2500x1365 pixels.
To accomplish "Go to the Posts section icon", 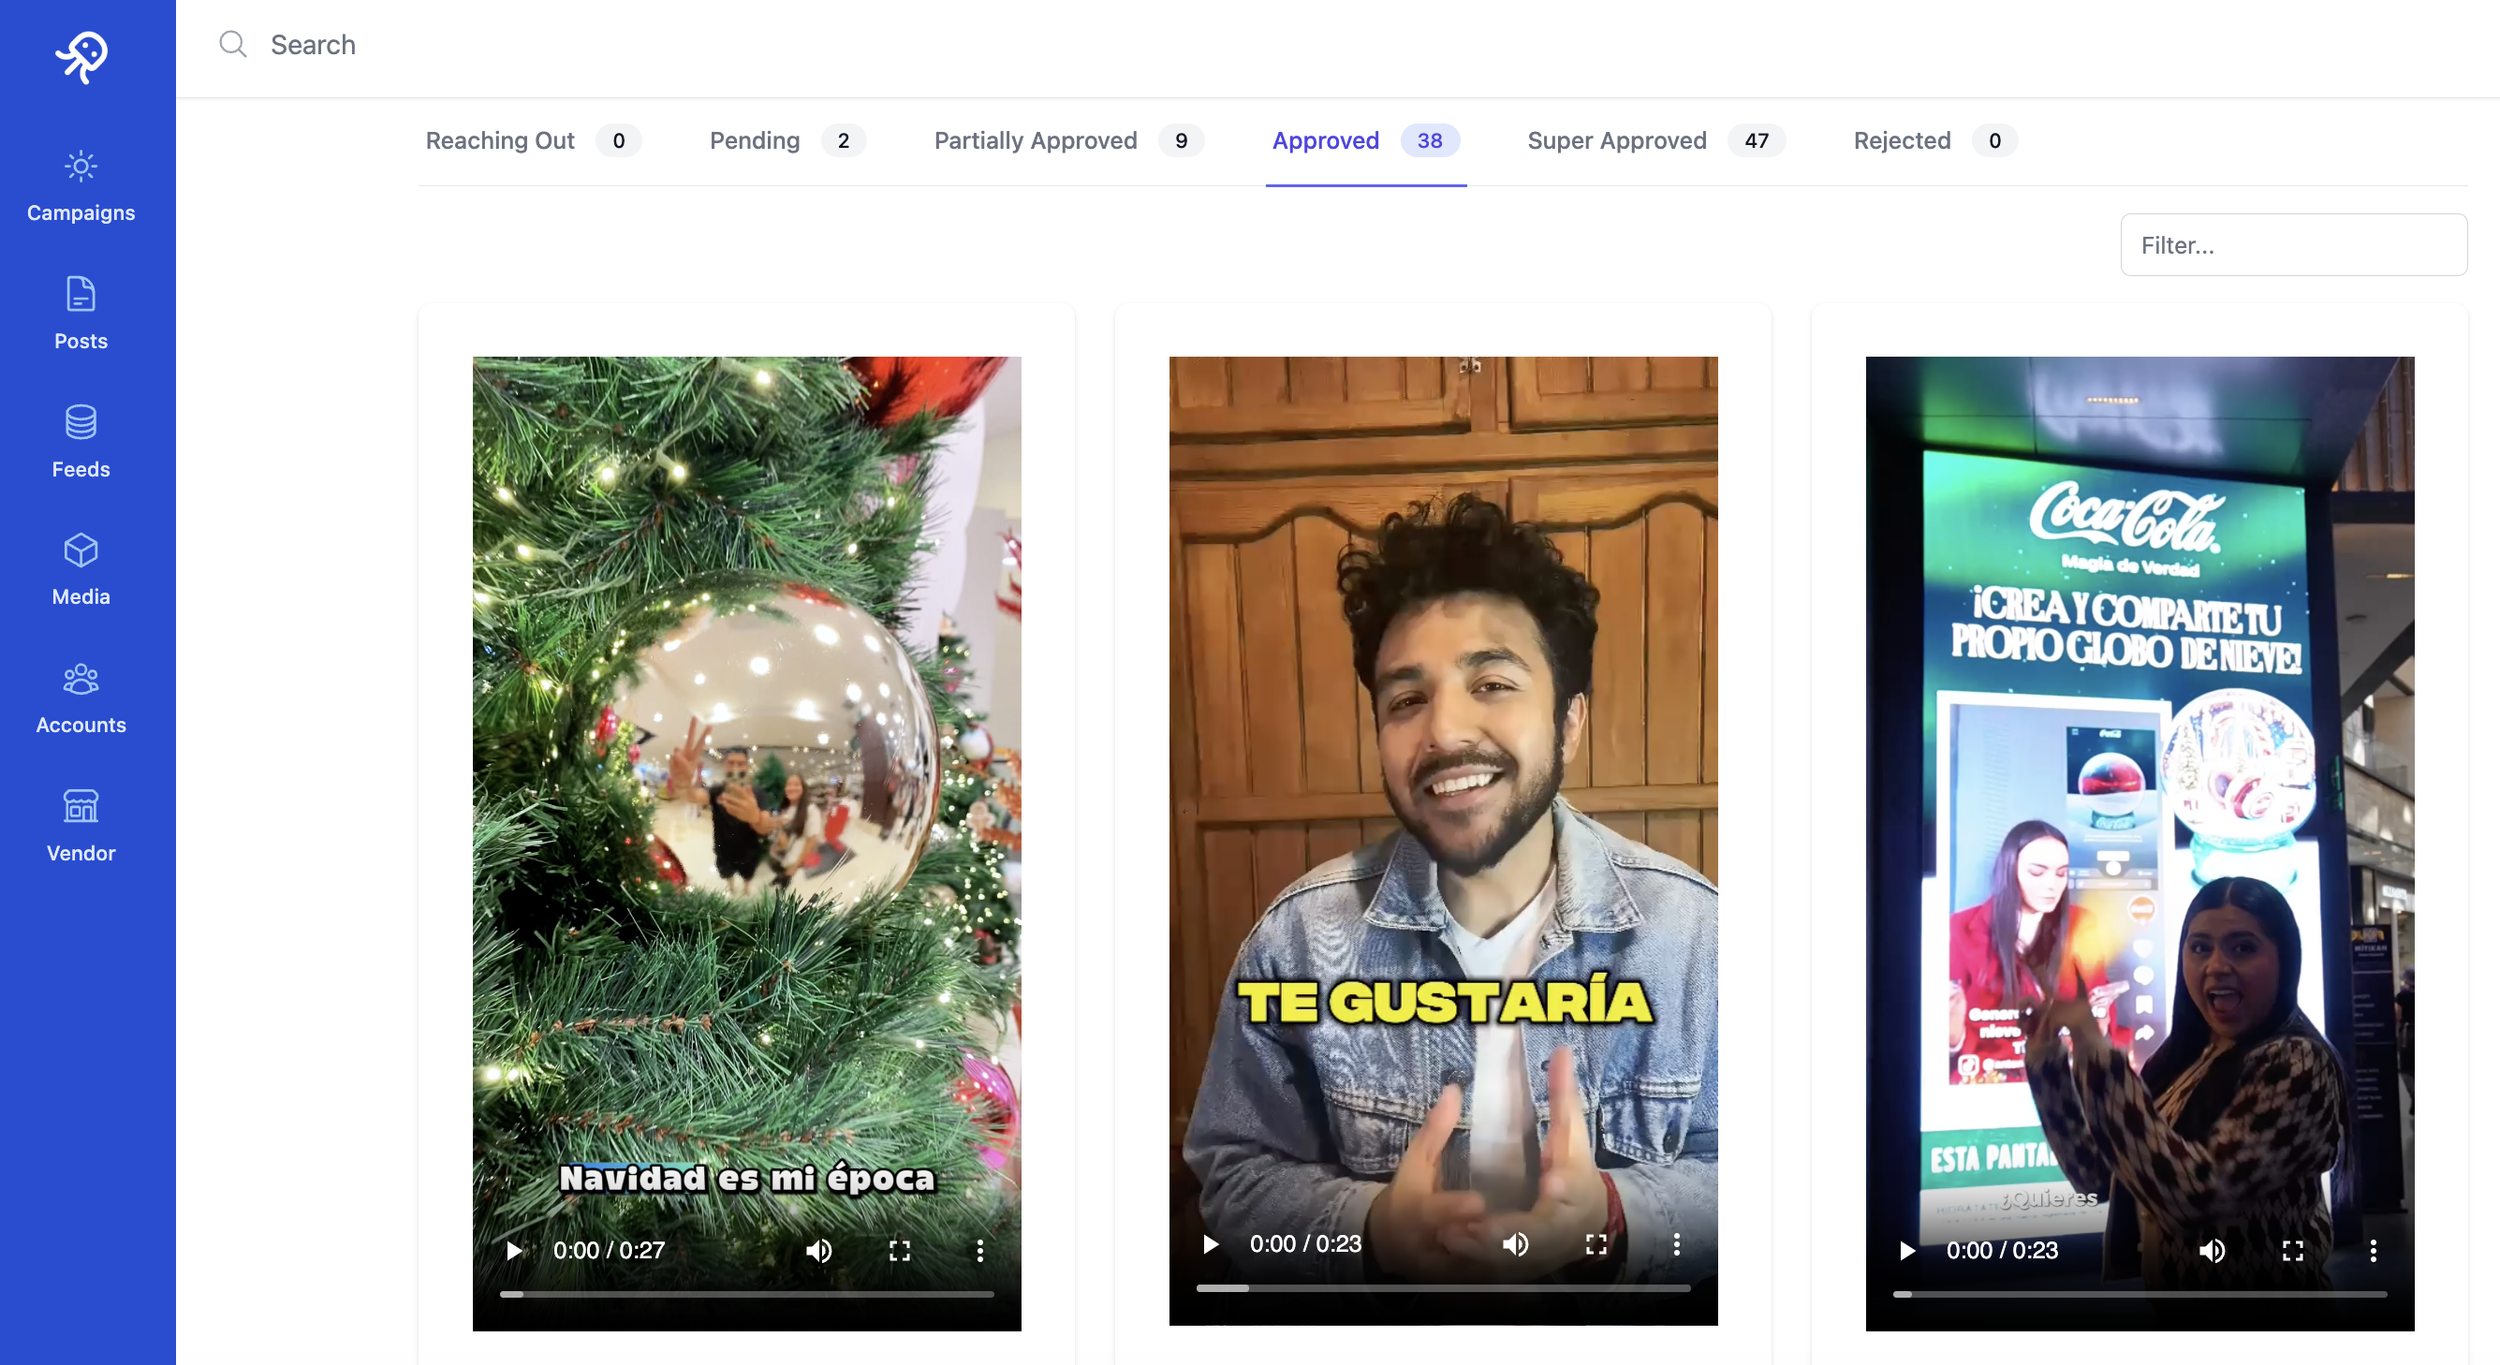I will pos(81,294).
